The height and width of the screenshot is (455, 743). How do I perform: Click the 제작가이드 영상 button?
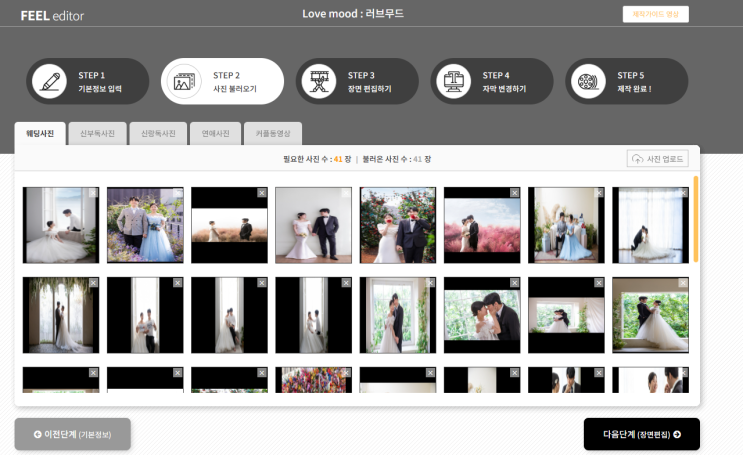coord(656,14)
